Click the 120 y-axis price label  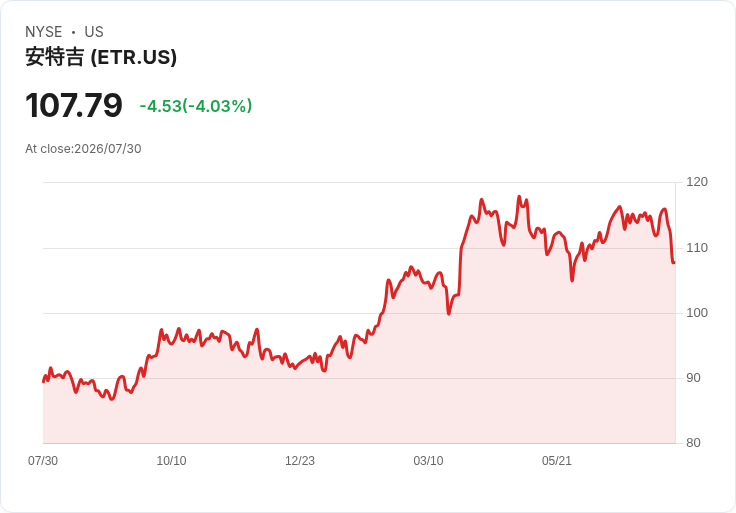click(697, 182)
